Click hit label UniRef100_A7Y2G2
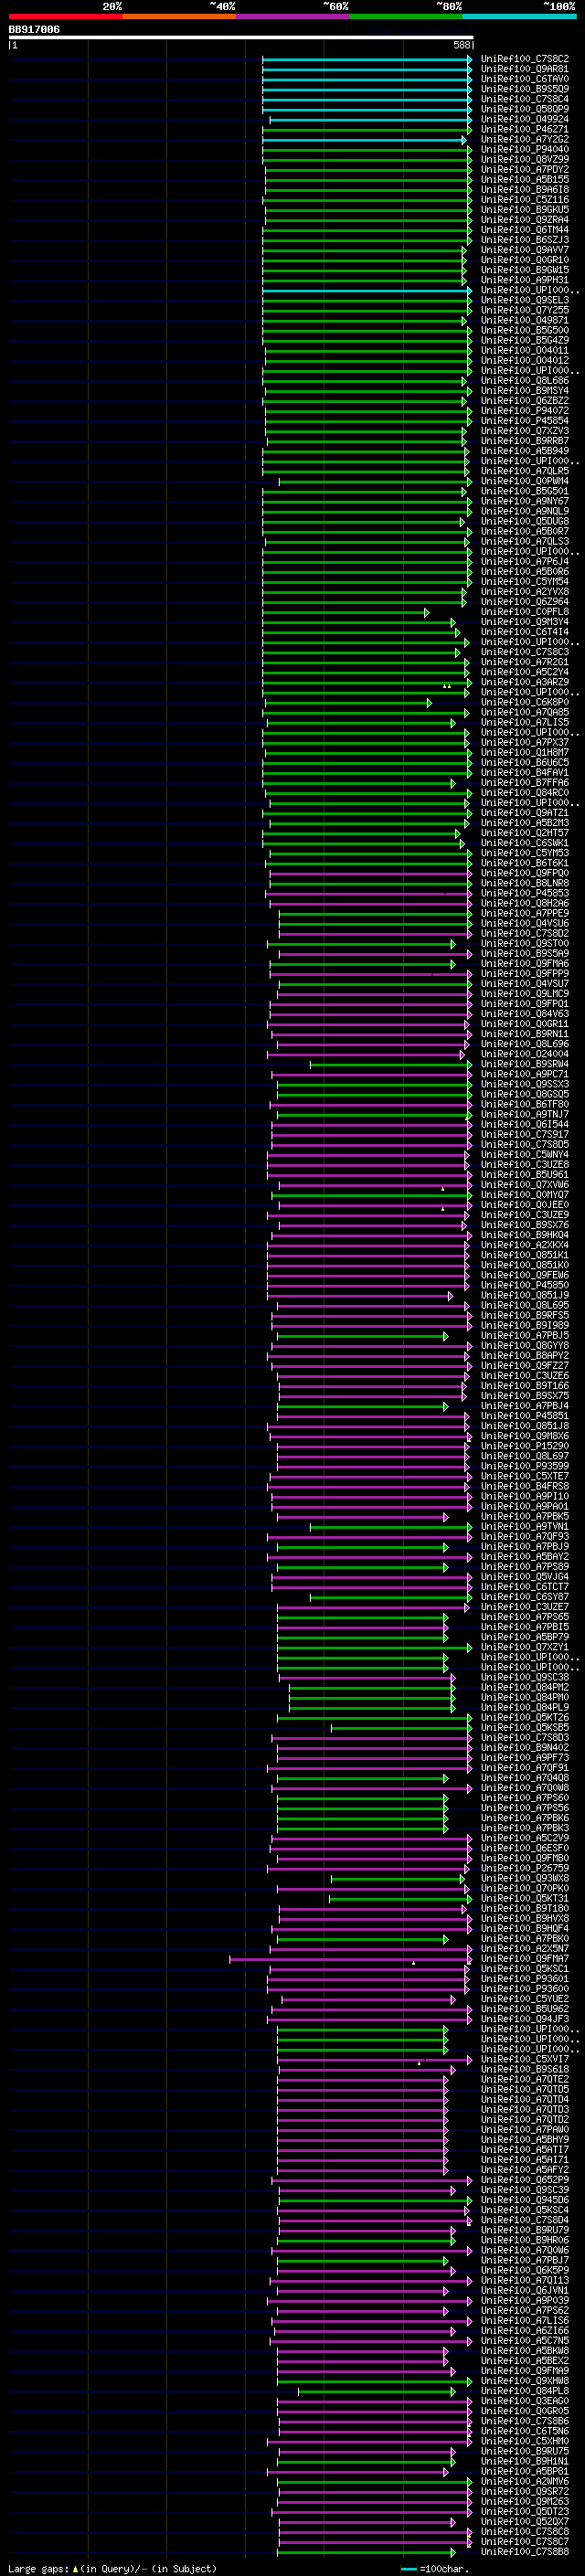Screen dimensions: 585x2576 coord(525,139)
